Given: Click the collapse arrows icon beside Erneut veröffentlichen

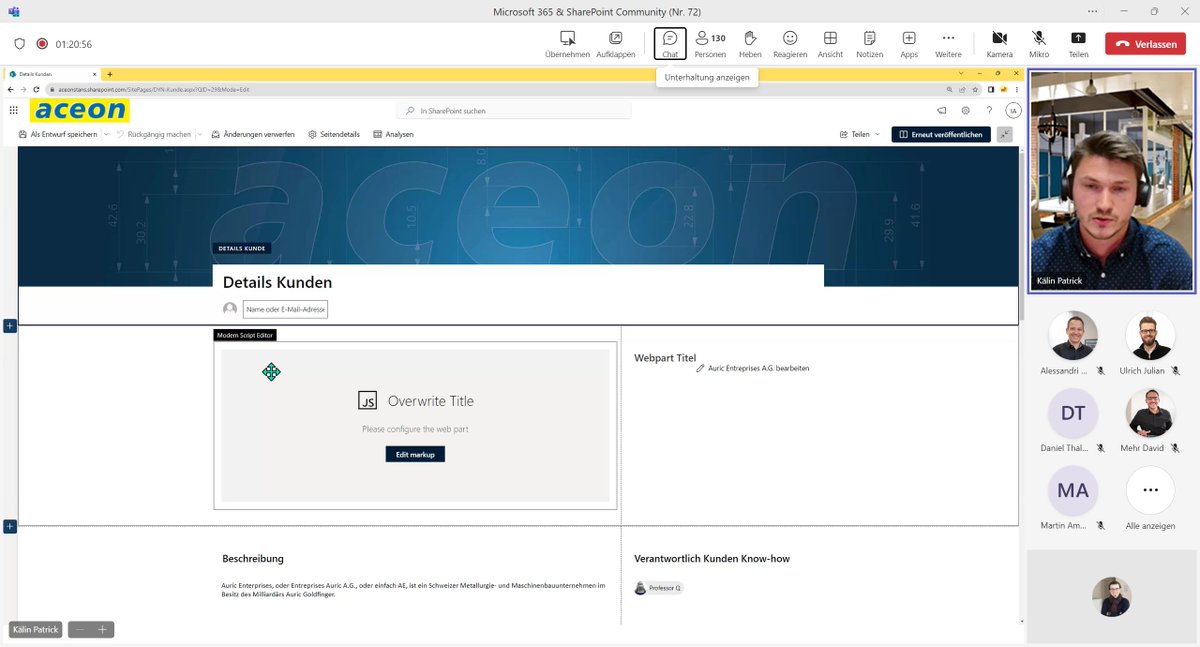Looking at the screenshot, I should (x=1004, y=134).
